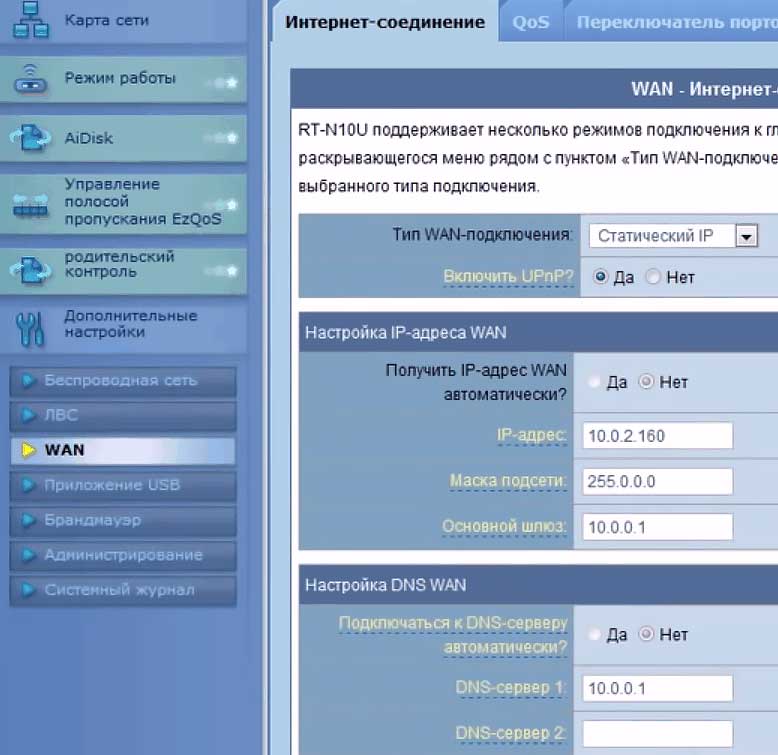Click the arrow icon beside Брандмауэр
Viewport: 778px width, 755px height.
(x=28, y=520)
